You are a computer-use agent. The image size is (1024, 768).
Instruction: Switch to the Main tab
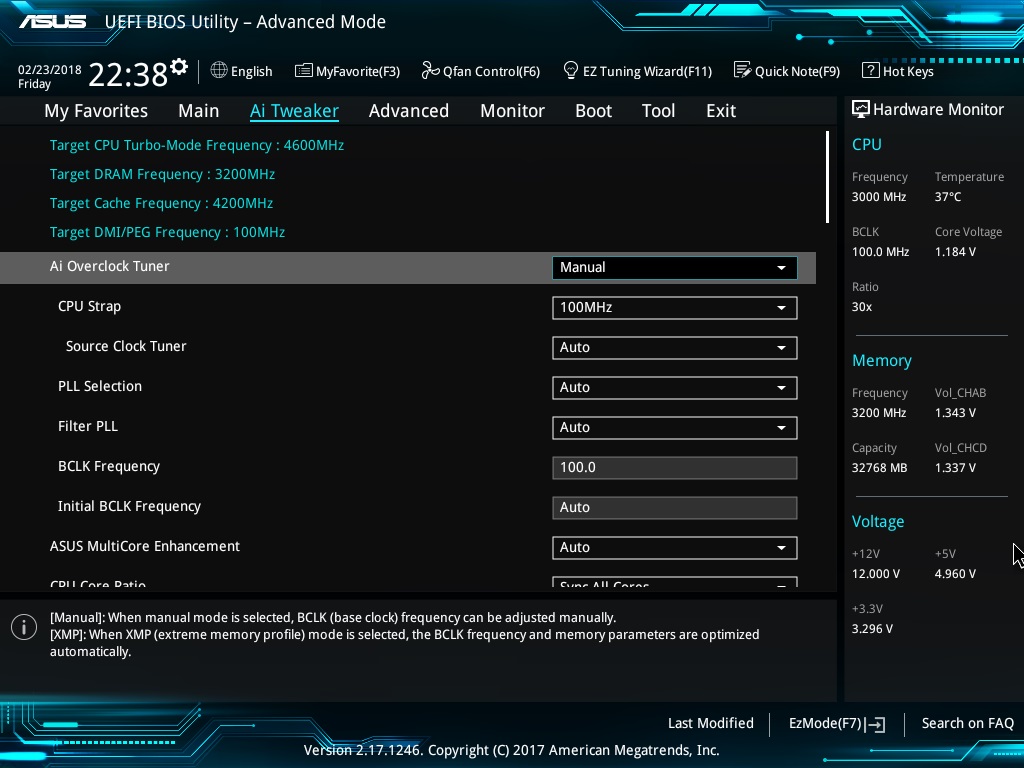click(x=199, y=111)
